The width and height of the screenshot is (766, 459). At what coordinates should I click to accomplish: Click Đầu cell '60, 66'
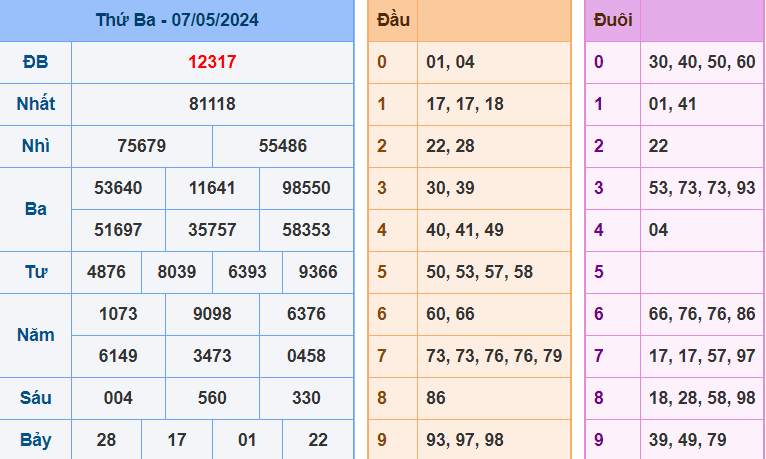pos(450,314)
